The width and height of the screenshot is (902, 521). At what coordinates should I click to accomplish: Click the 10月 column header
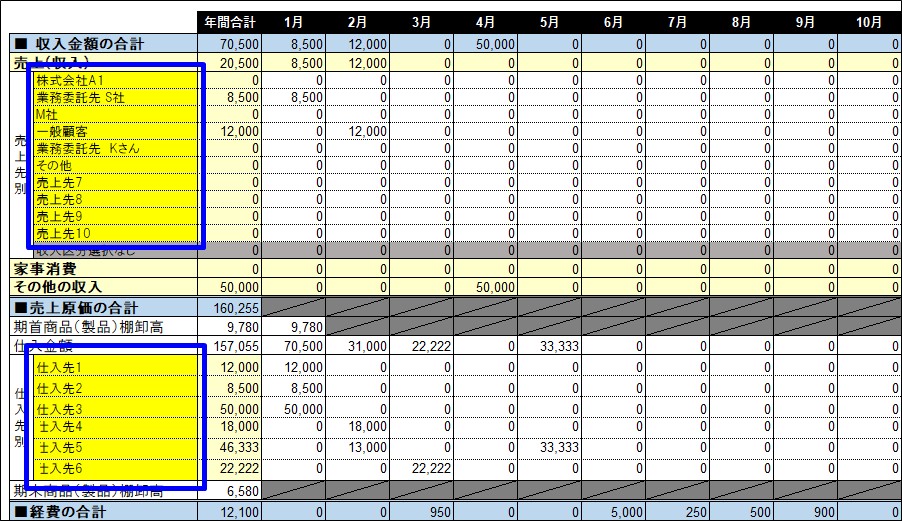pyautogui.click(x=870, y=21)
